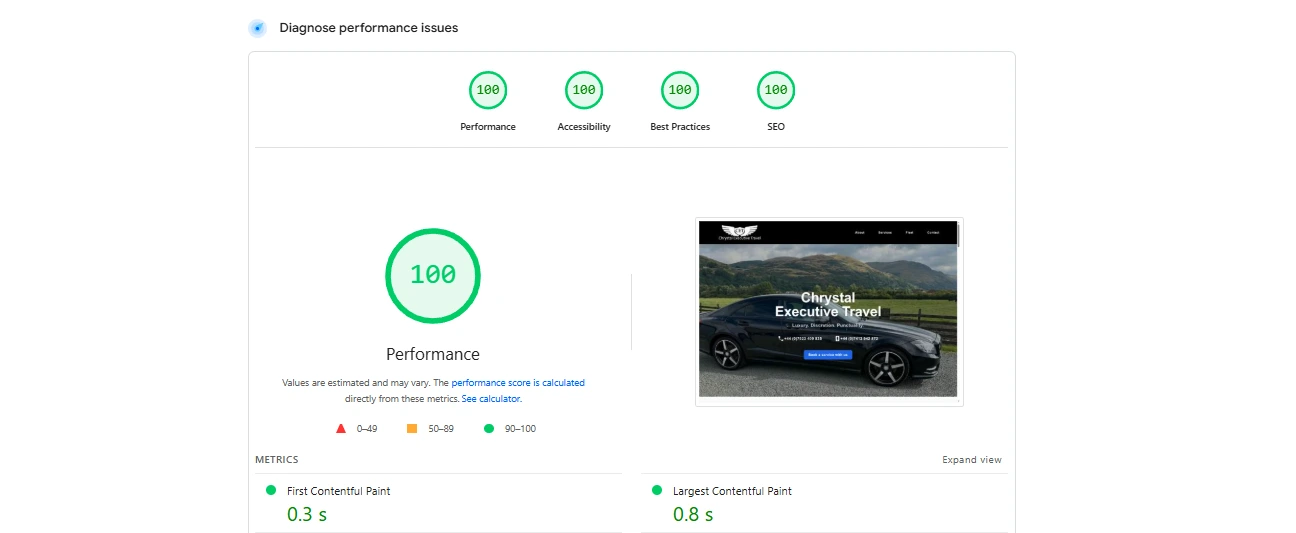
Task: Select the First Contentful Paint metric label
Action: tap(338, 491)
